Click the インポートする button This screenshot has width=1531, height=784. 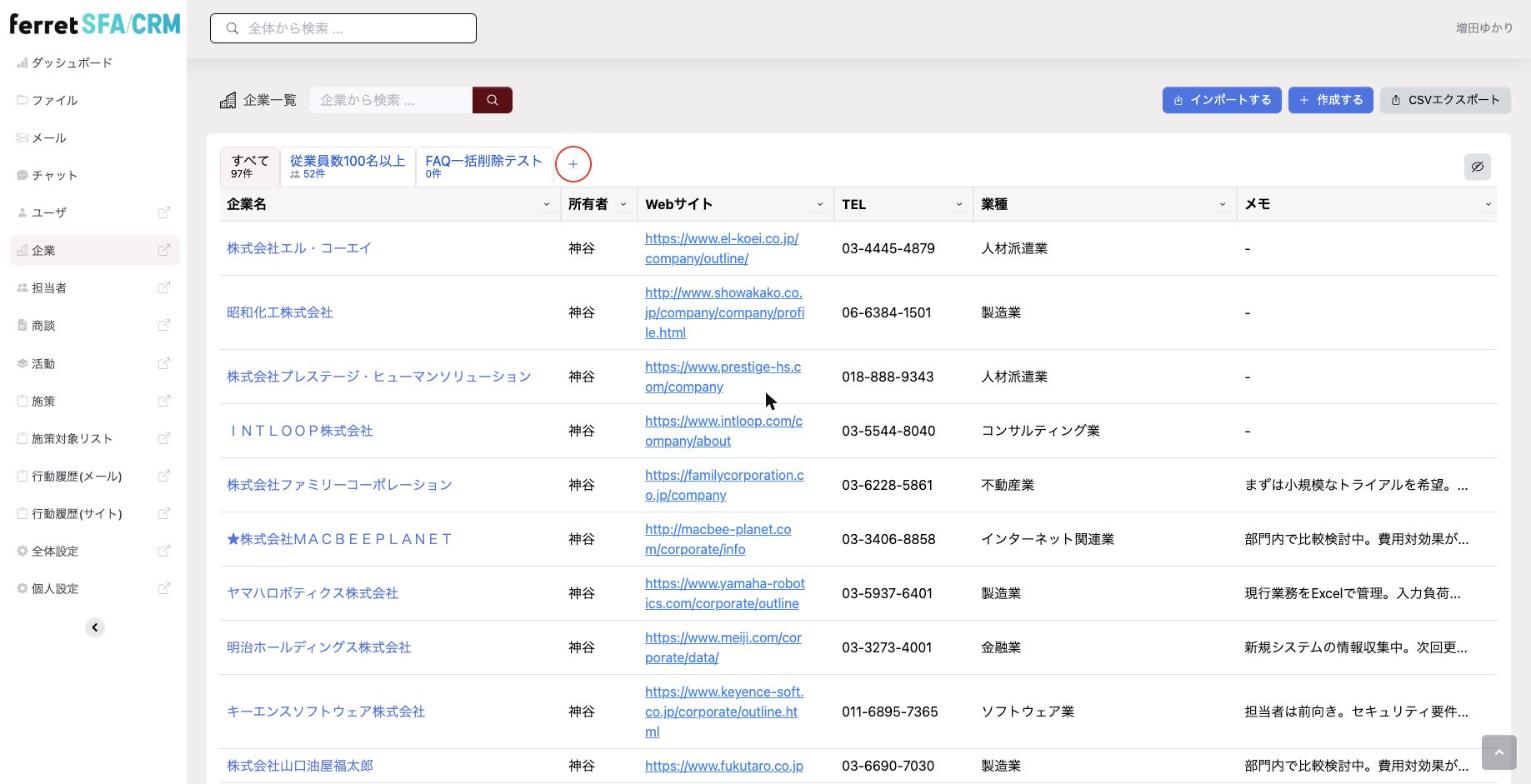click(1222, 100)
